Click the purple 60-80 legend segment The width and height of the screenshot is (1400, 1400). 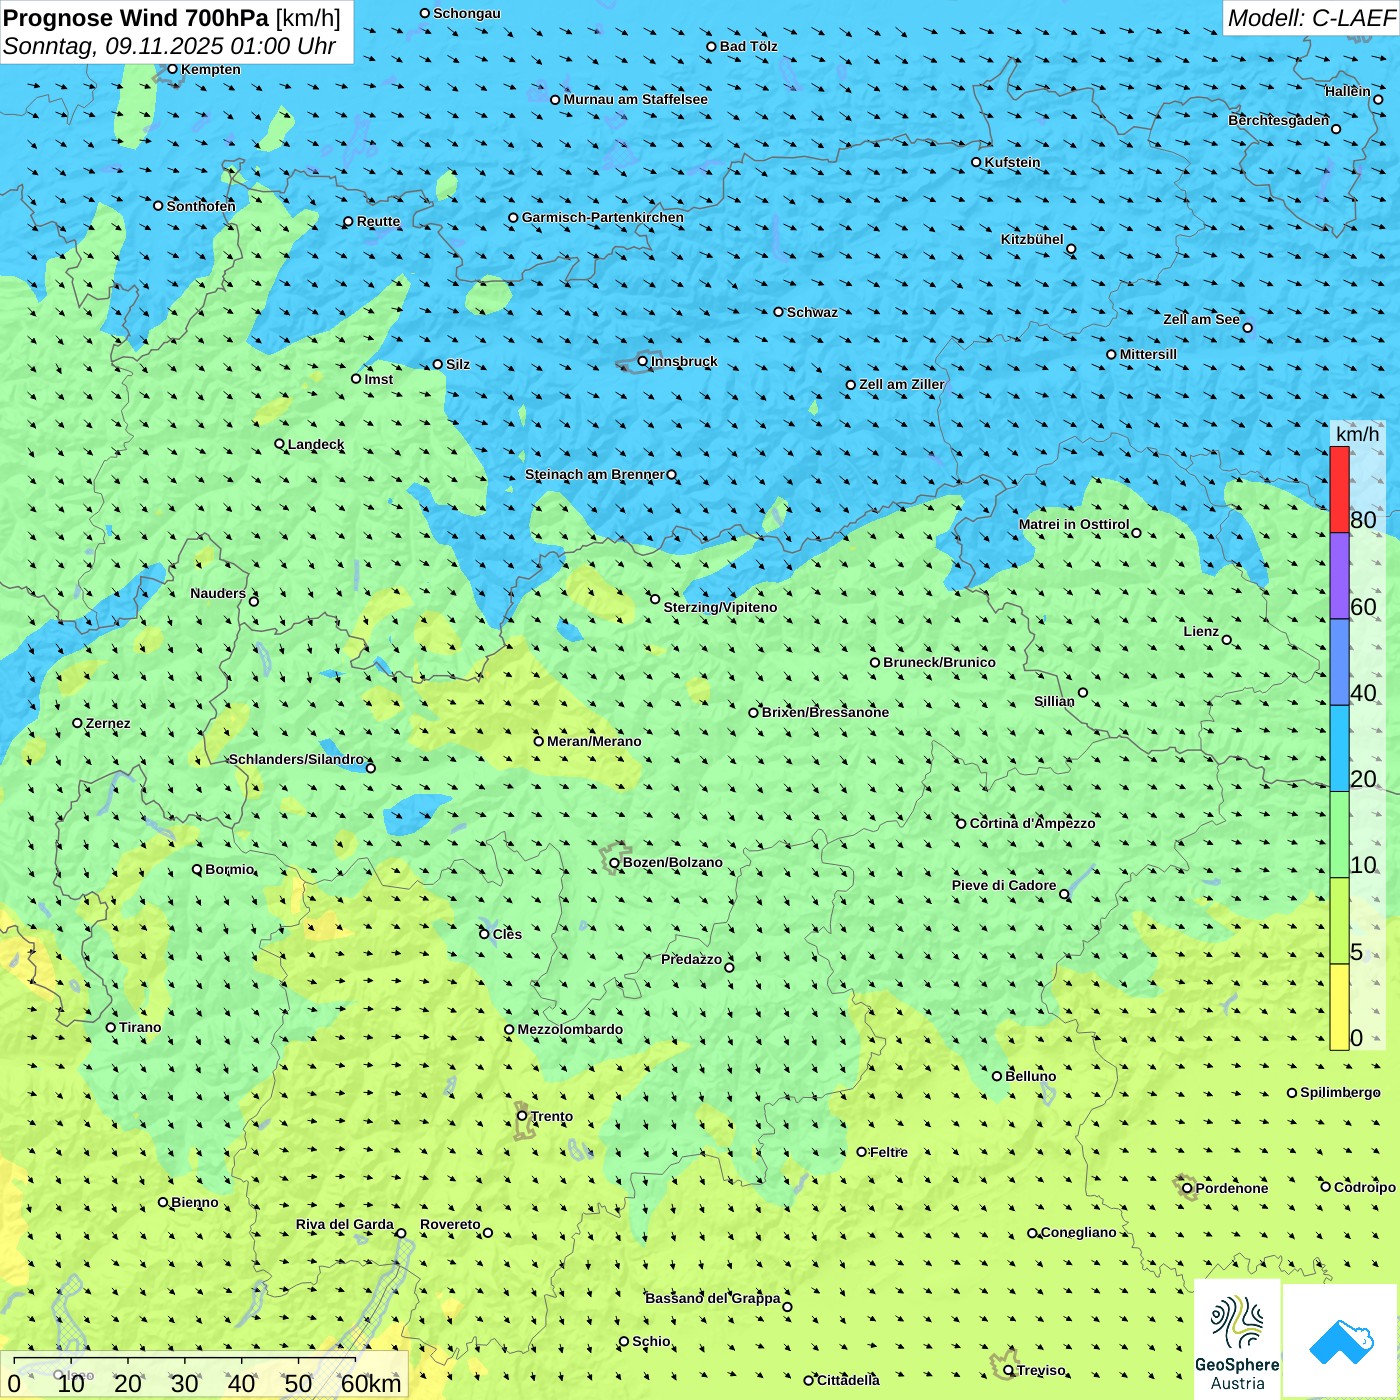coord(1339,576)
